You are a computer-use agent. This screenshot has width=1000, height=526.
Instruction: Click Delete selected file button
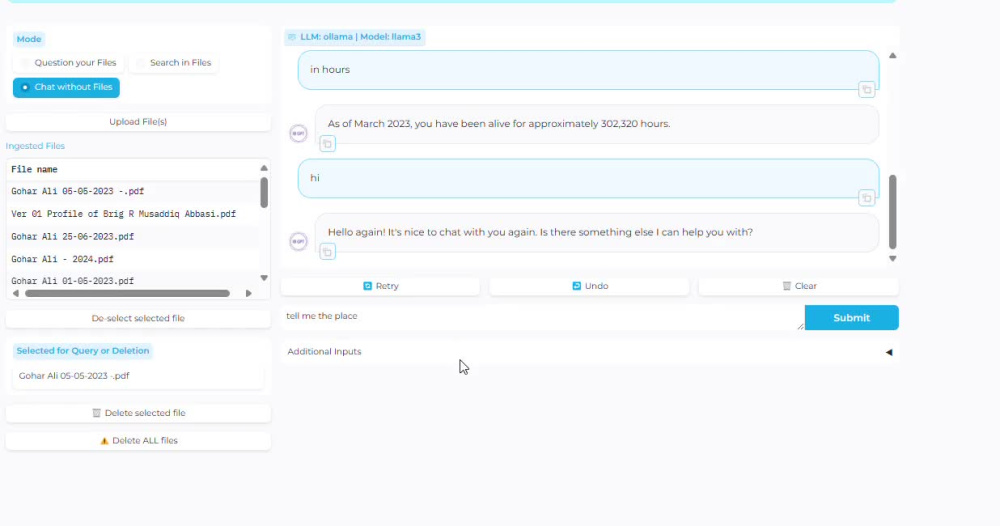138,413
